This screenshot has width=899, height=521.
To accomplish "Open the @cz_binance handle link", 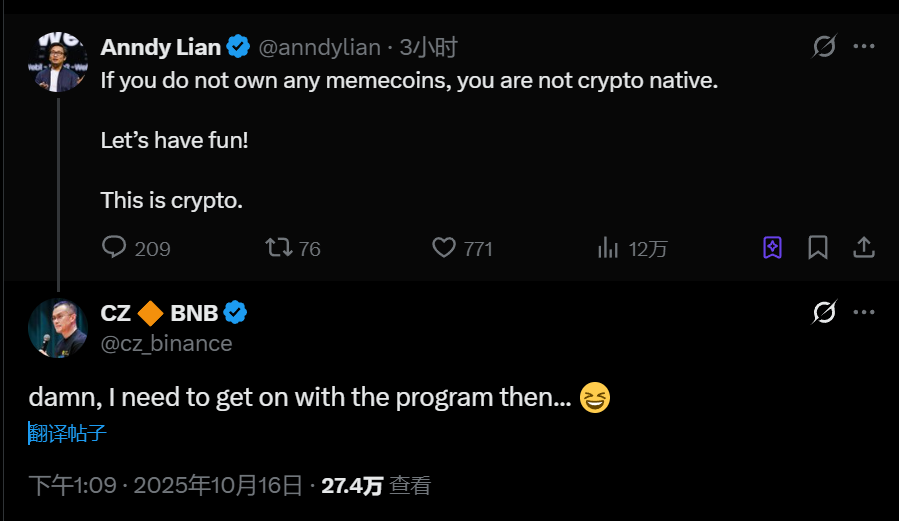I will coord(166,343).
